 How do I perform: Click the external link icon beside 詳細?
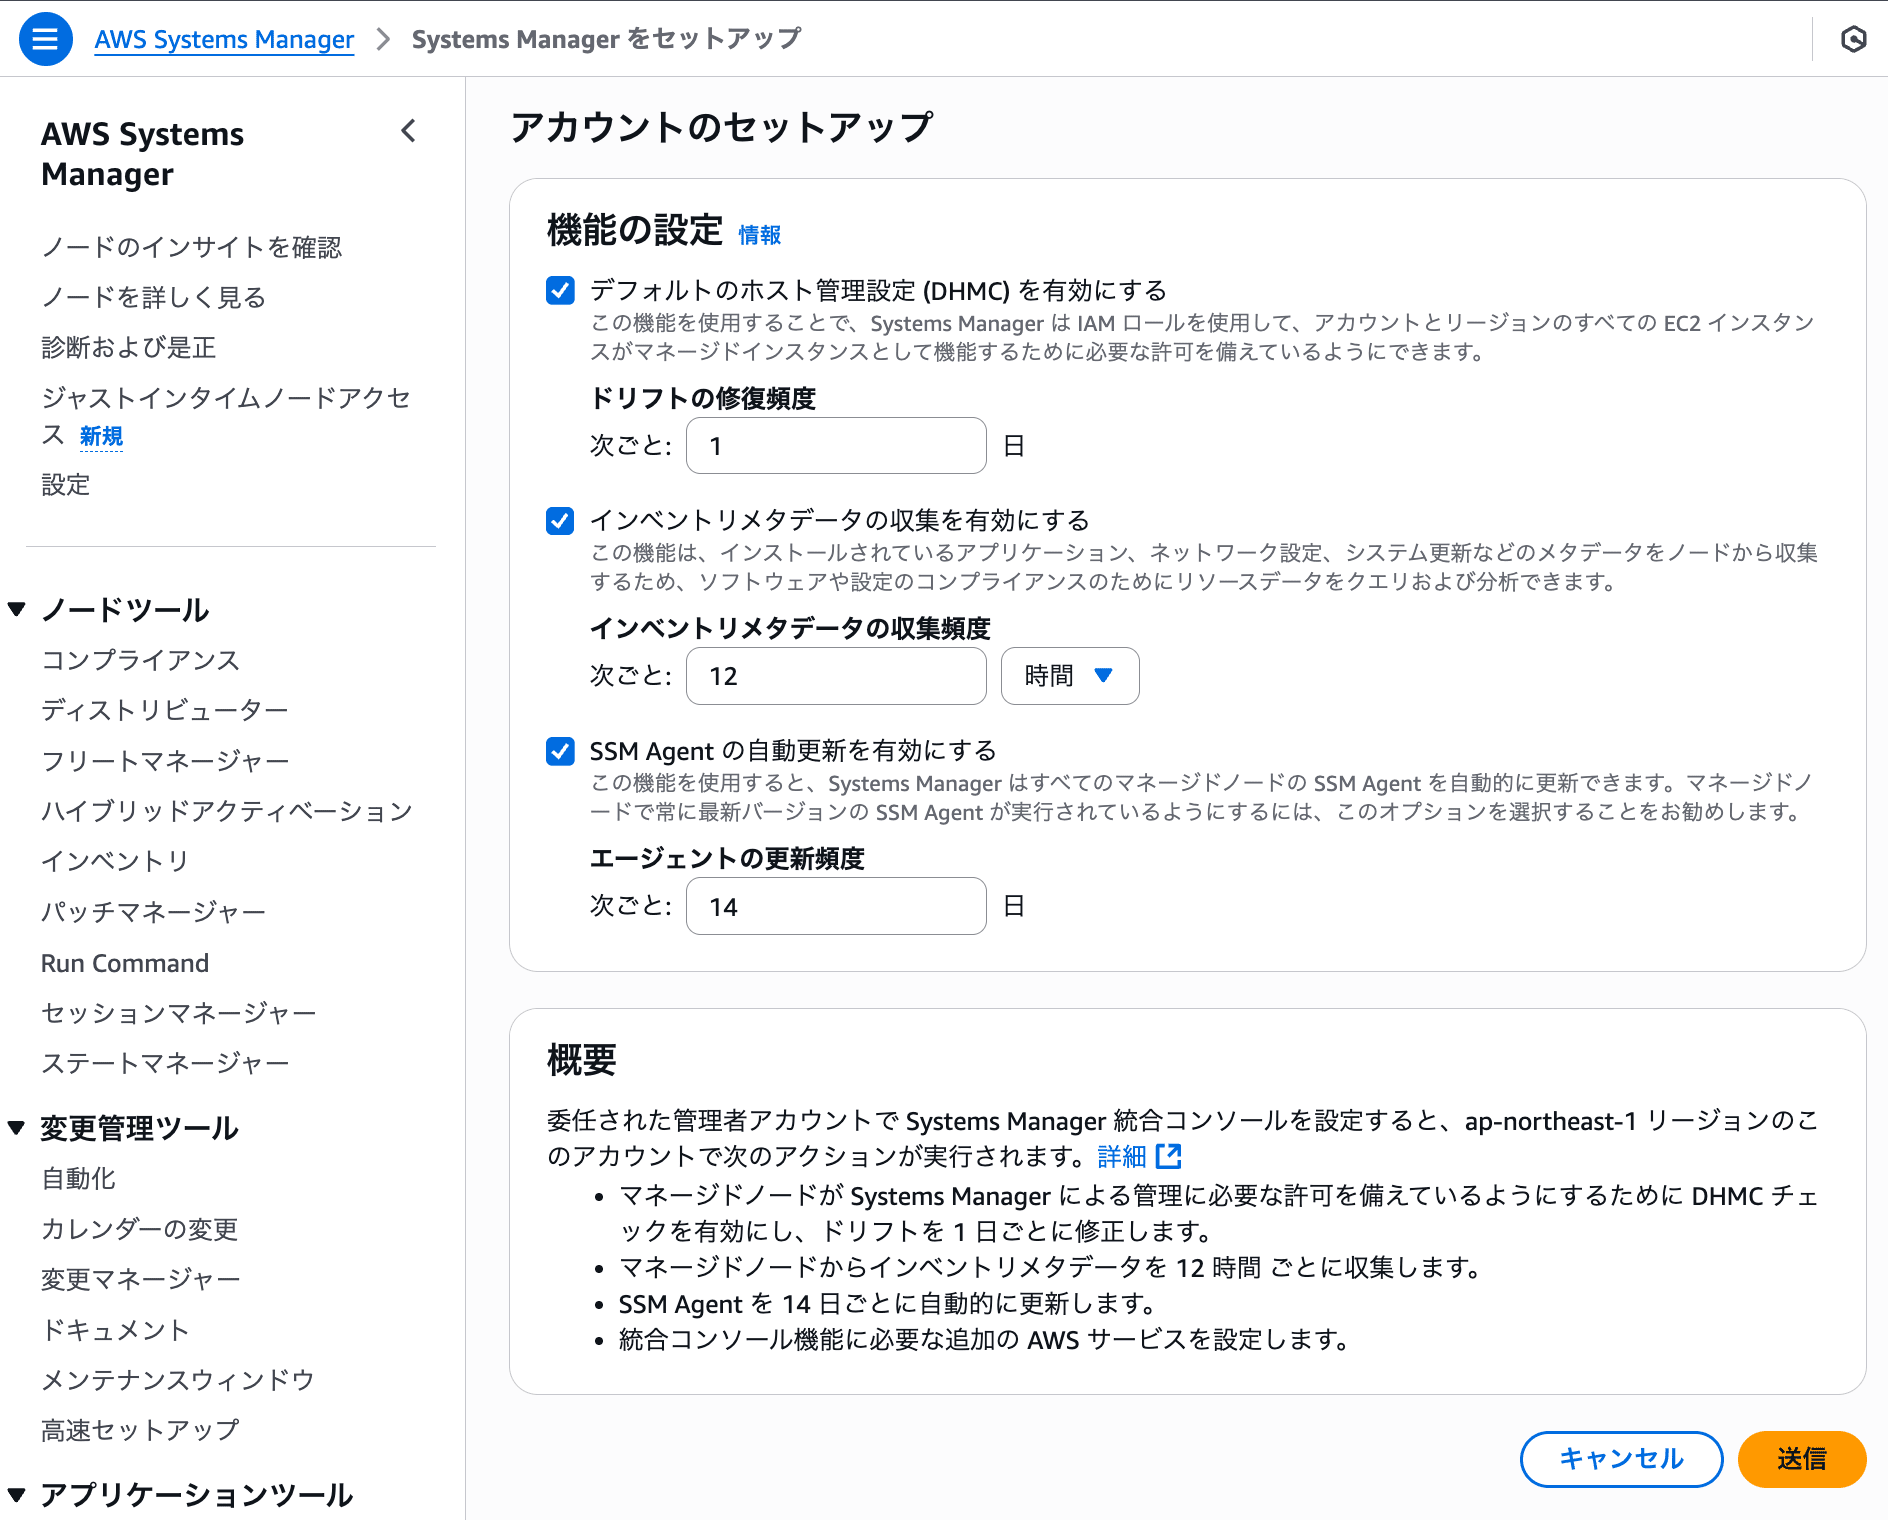(1169, 1156)
